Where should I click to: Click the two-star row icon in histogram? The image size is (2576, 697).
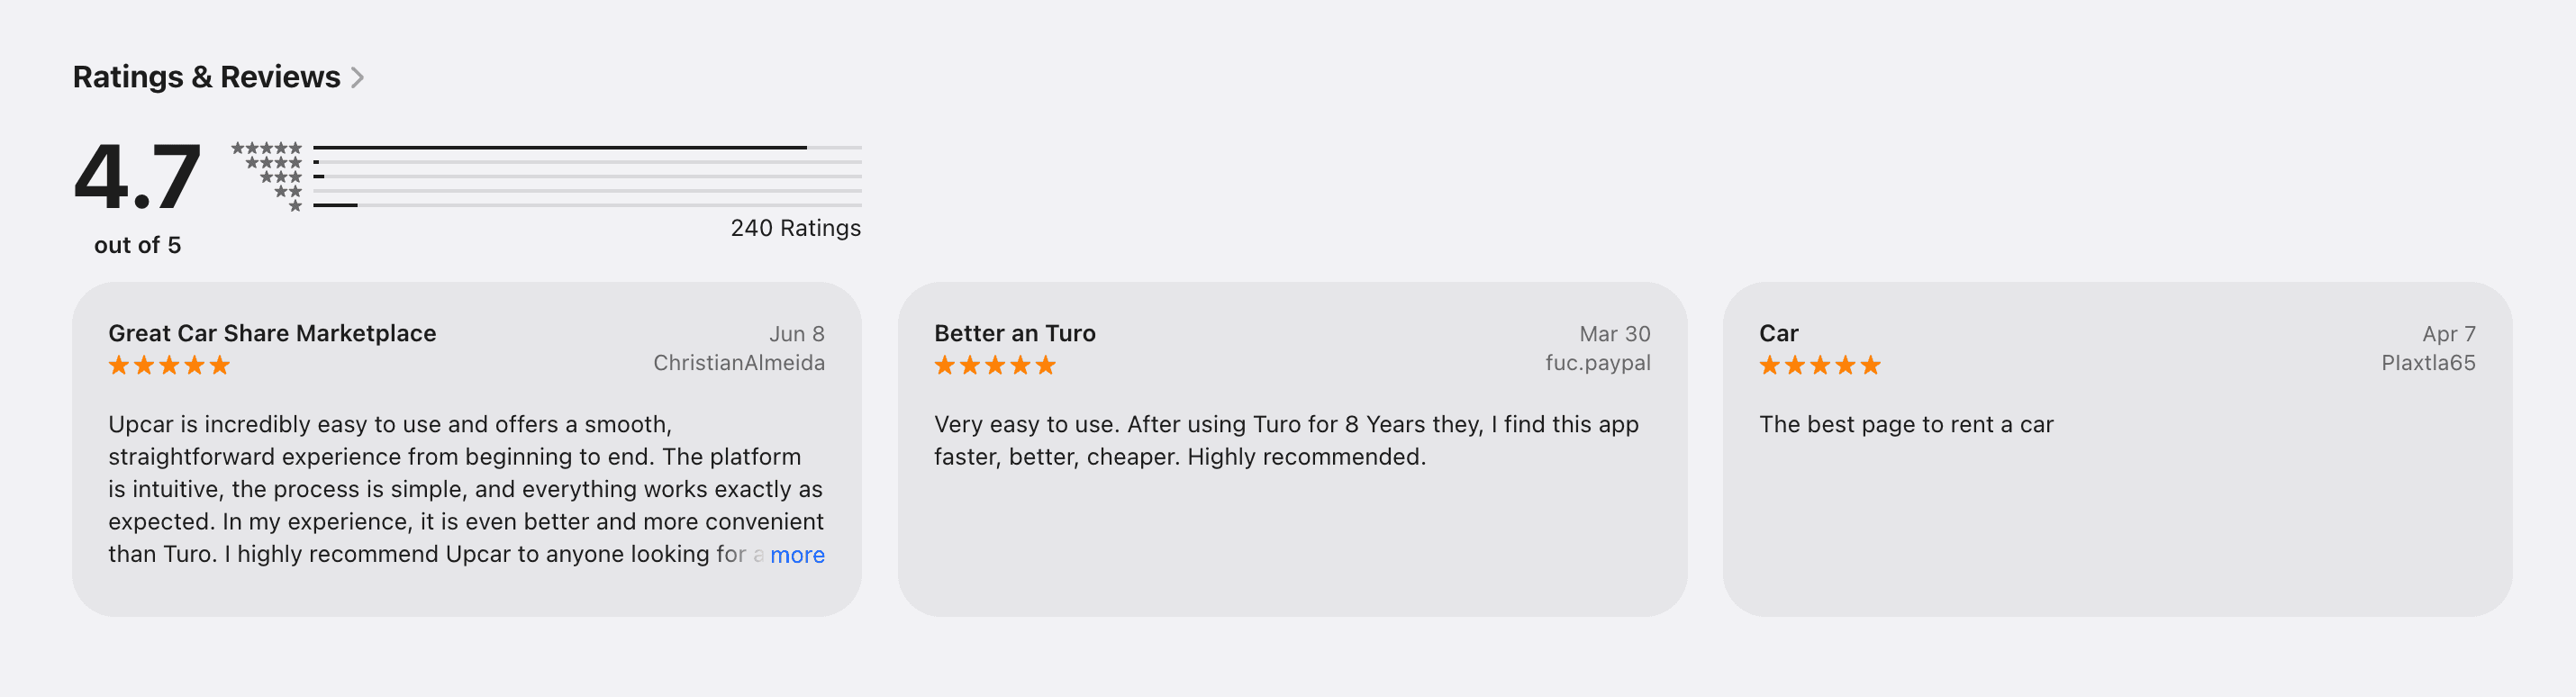click(x=288, y=191)
